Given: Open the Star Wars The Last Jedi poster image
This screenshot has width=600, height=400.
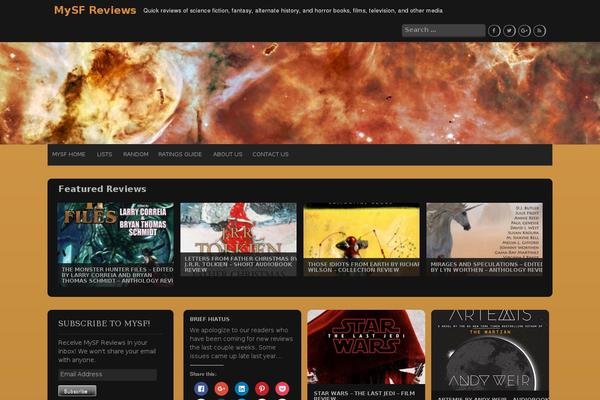Looking at the screenshot, I should (366, 347).
